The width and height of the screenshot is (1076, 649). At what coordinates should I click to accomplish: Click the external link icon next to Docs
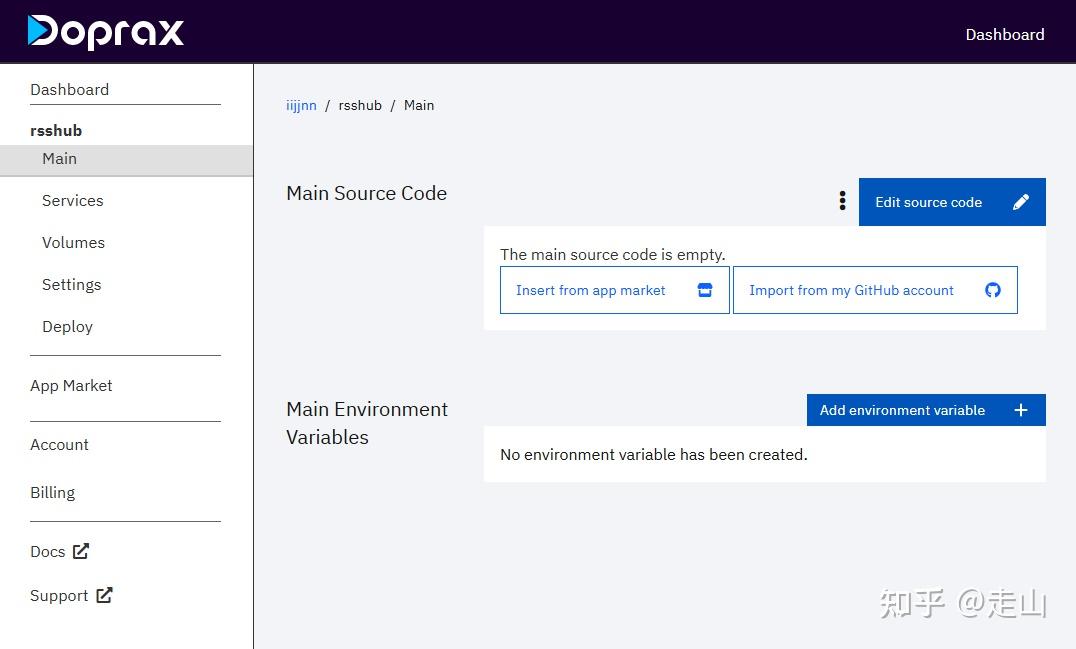[x=81, y=551]
